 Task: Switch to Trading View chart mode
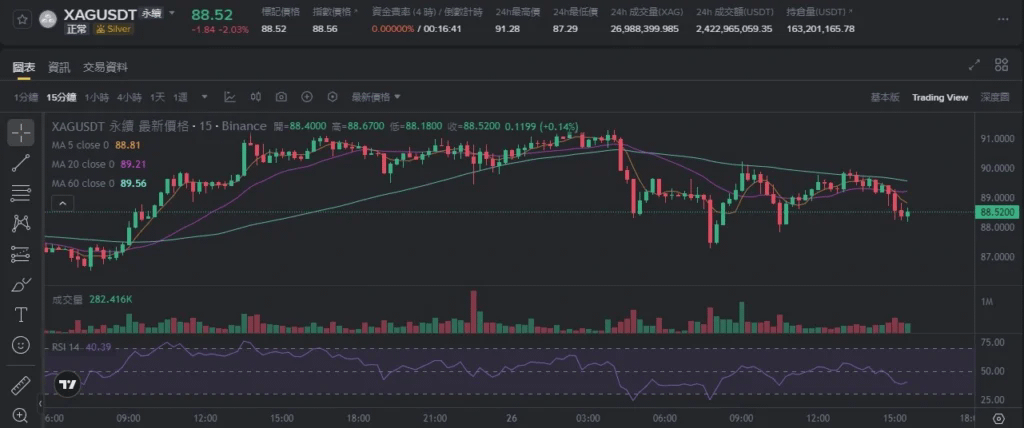coord(940,97)
